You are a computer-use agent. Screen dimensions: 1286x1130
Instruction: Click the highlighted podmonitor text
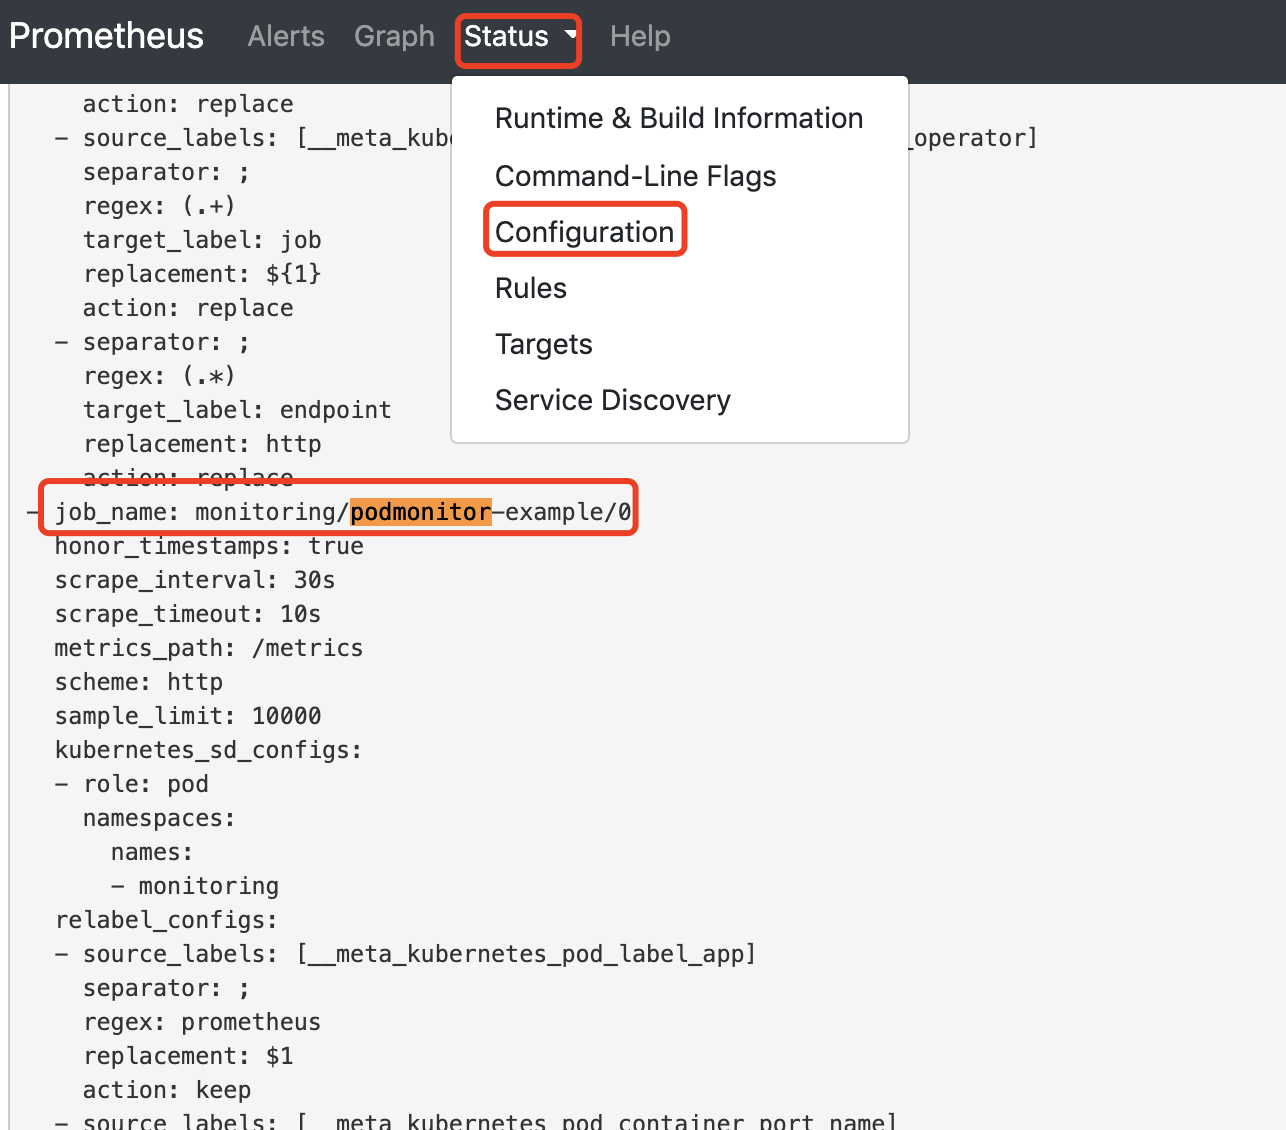coord(420,512)
